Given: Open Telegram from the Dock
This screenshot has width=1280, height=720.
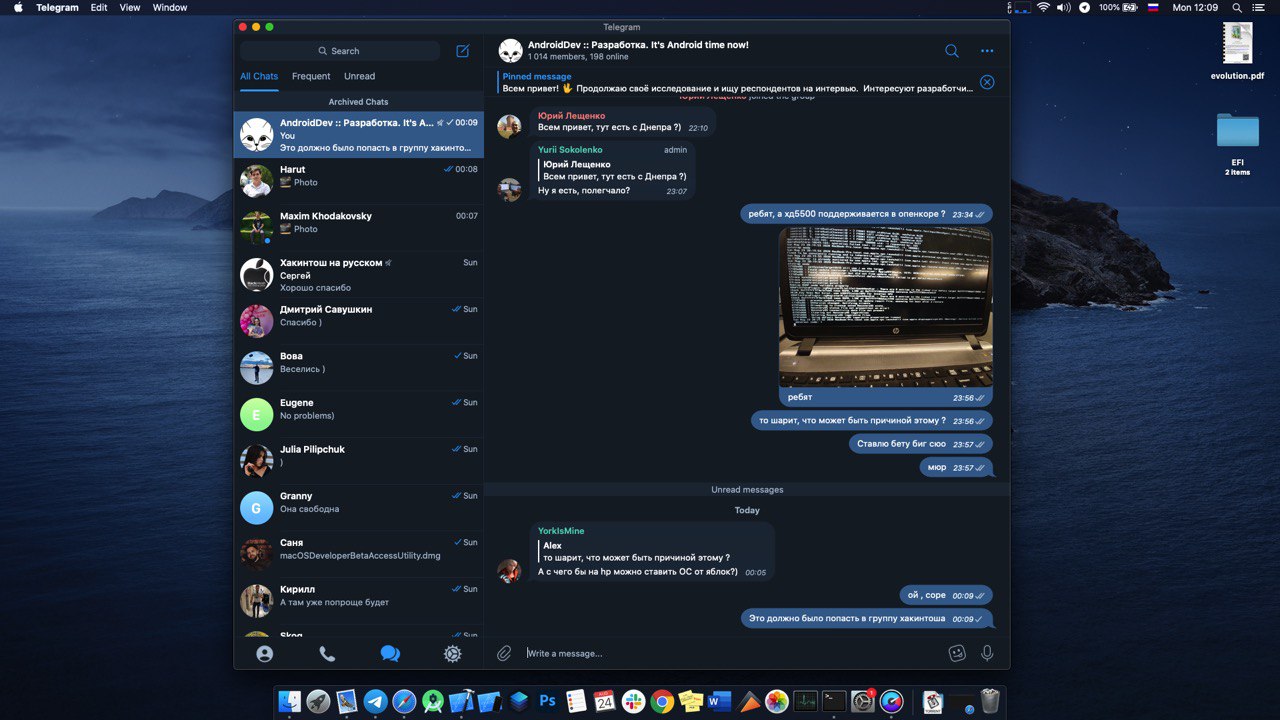Looking at the screenshot, I should point(375,702).
